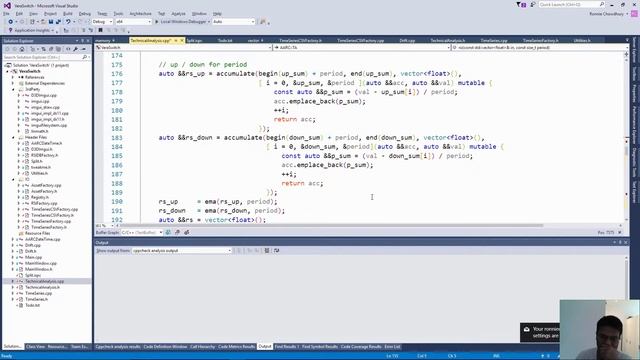Click the Navigate Backward toolbar icon
Image resolution: width=640 pixels, height=360 pixels.
tap(11, 22)
